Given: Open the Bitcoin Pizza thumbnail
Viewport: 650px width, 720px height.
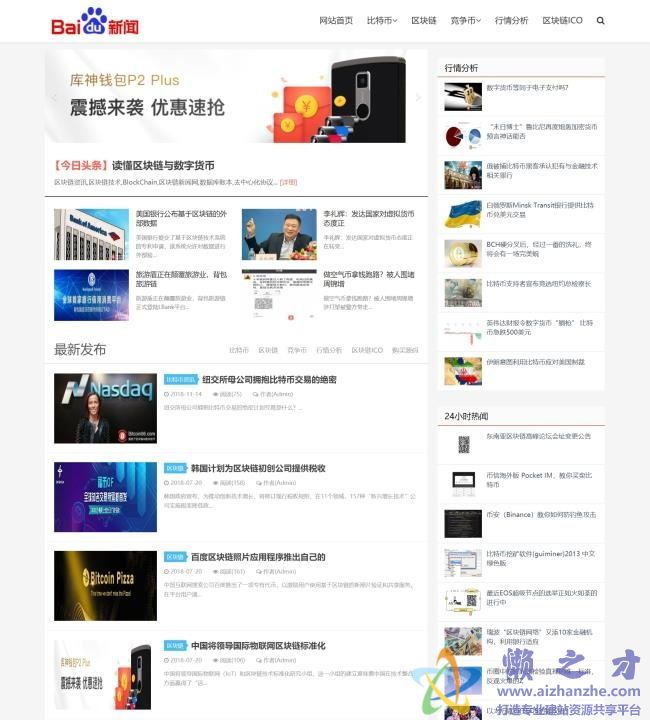Looking at the screenshot, I should [105, 586].
